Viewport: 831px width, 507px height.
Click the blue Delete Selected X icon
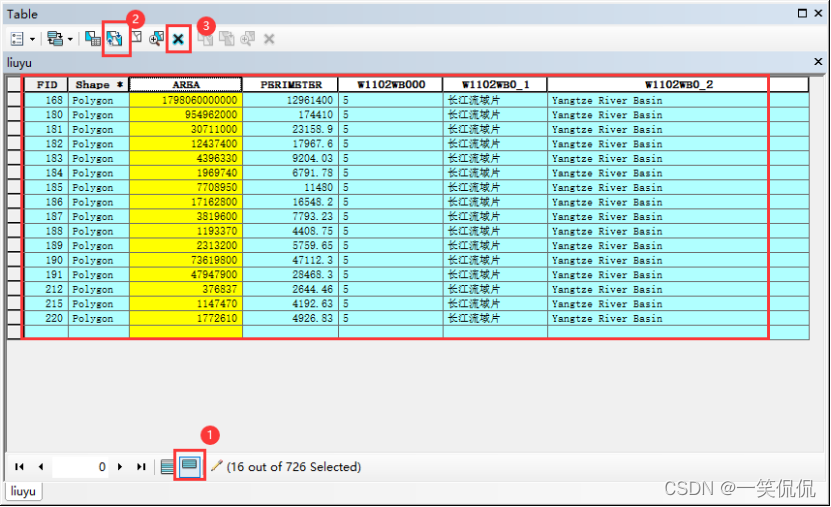tap(178, 39)
